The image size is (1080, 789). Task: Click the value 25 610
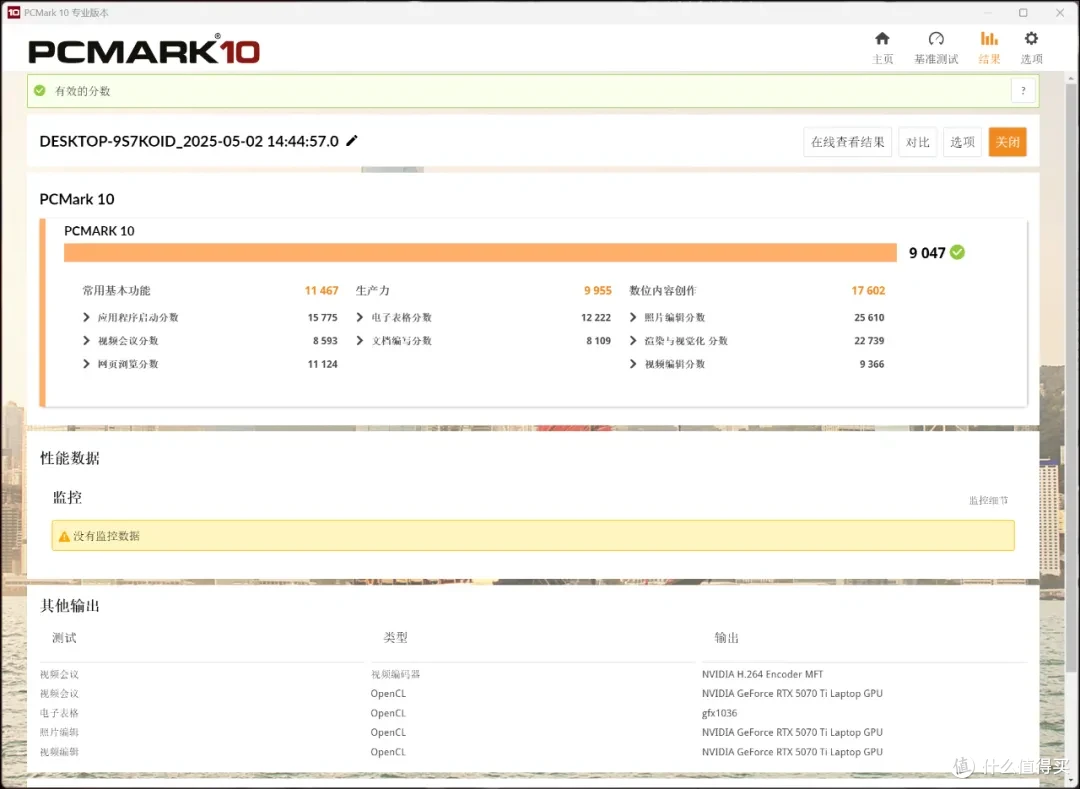tap(869, 317)
